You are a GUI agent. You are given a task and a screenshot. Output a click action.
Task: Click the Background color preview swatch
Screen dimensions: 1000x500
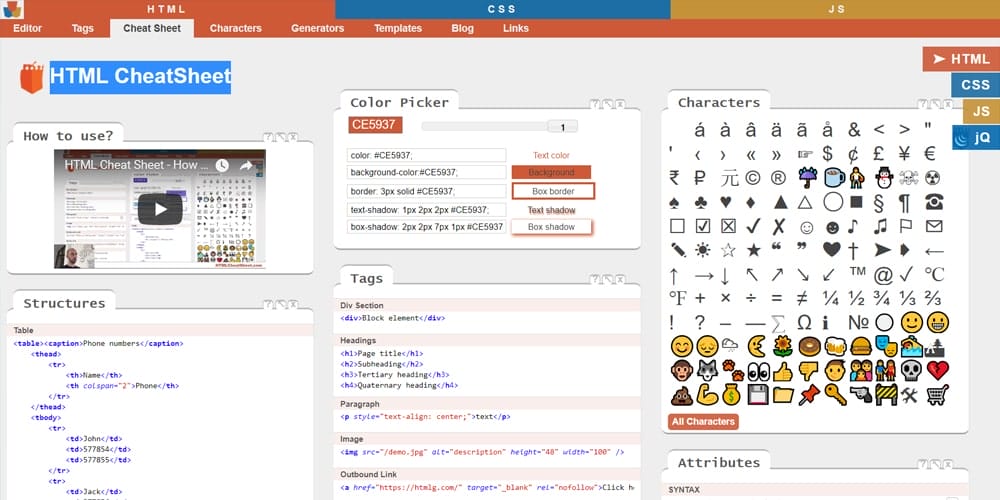coord(551,172)
